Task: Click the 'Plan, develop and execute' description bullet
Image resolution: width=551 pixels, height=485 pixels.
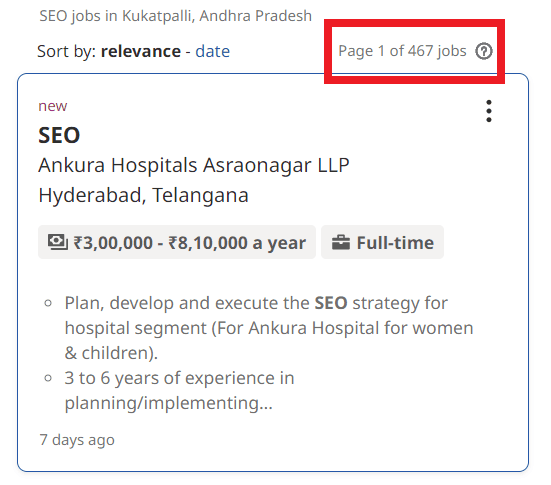Action: [x=269, y=328]
